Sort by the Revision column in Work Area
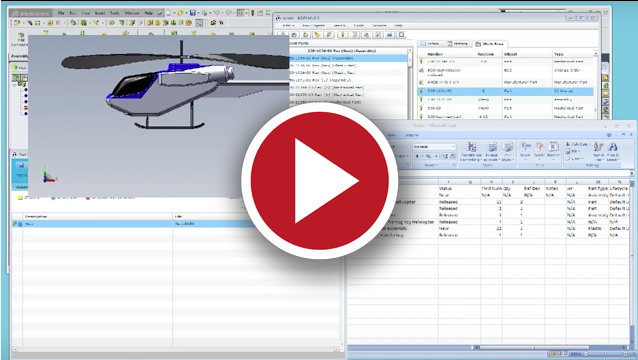This screenshot has width=638, height=360. pos(485,54)
